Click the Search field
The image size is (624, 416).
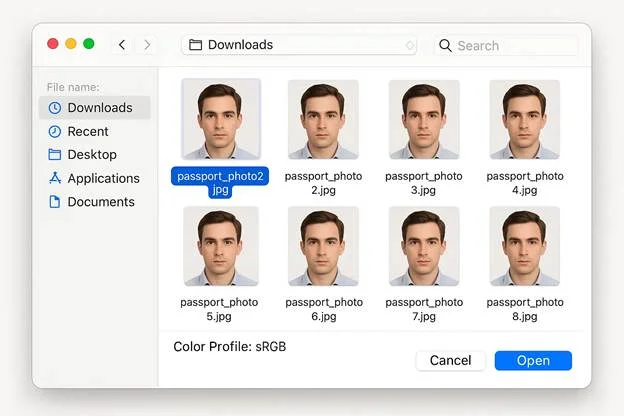(x=506, y=45)
